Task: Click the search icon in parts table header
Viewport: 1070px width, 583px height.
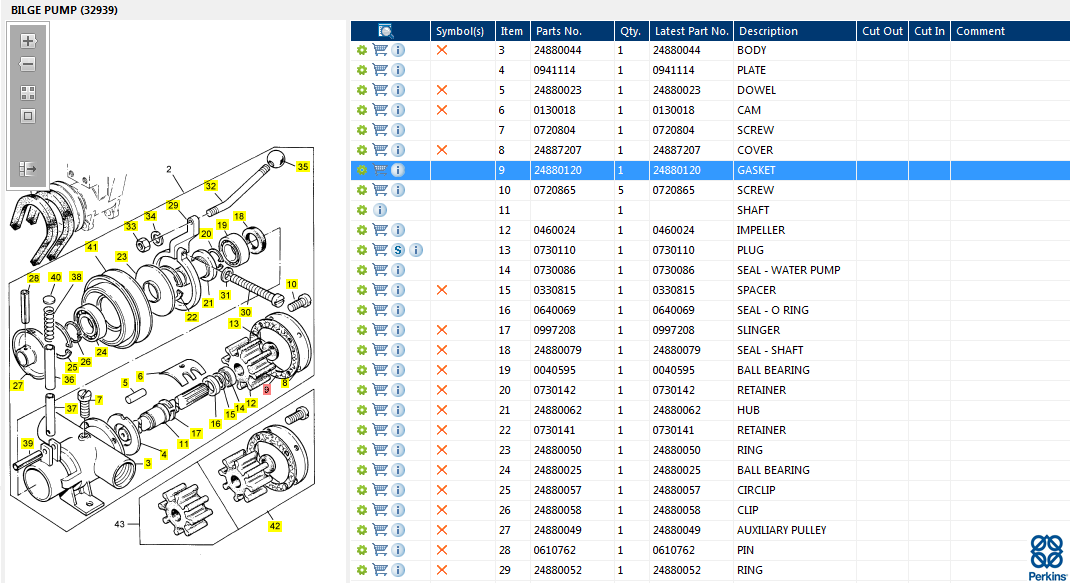Action: pyautogui.click(x=387, y=31)
